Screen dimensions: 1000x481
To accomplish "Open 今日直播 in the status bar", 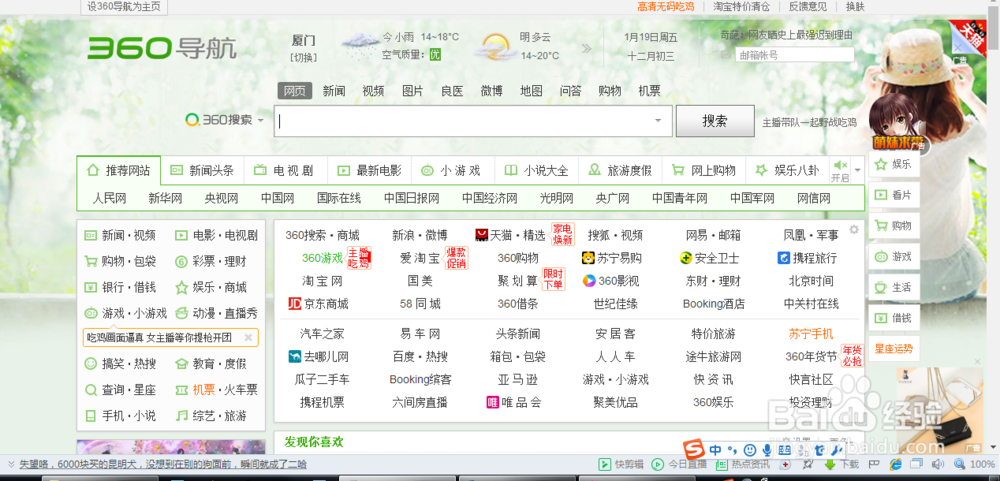I will point(679,464).
